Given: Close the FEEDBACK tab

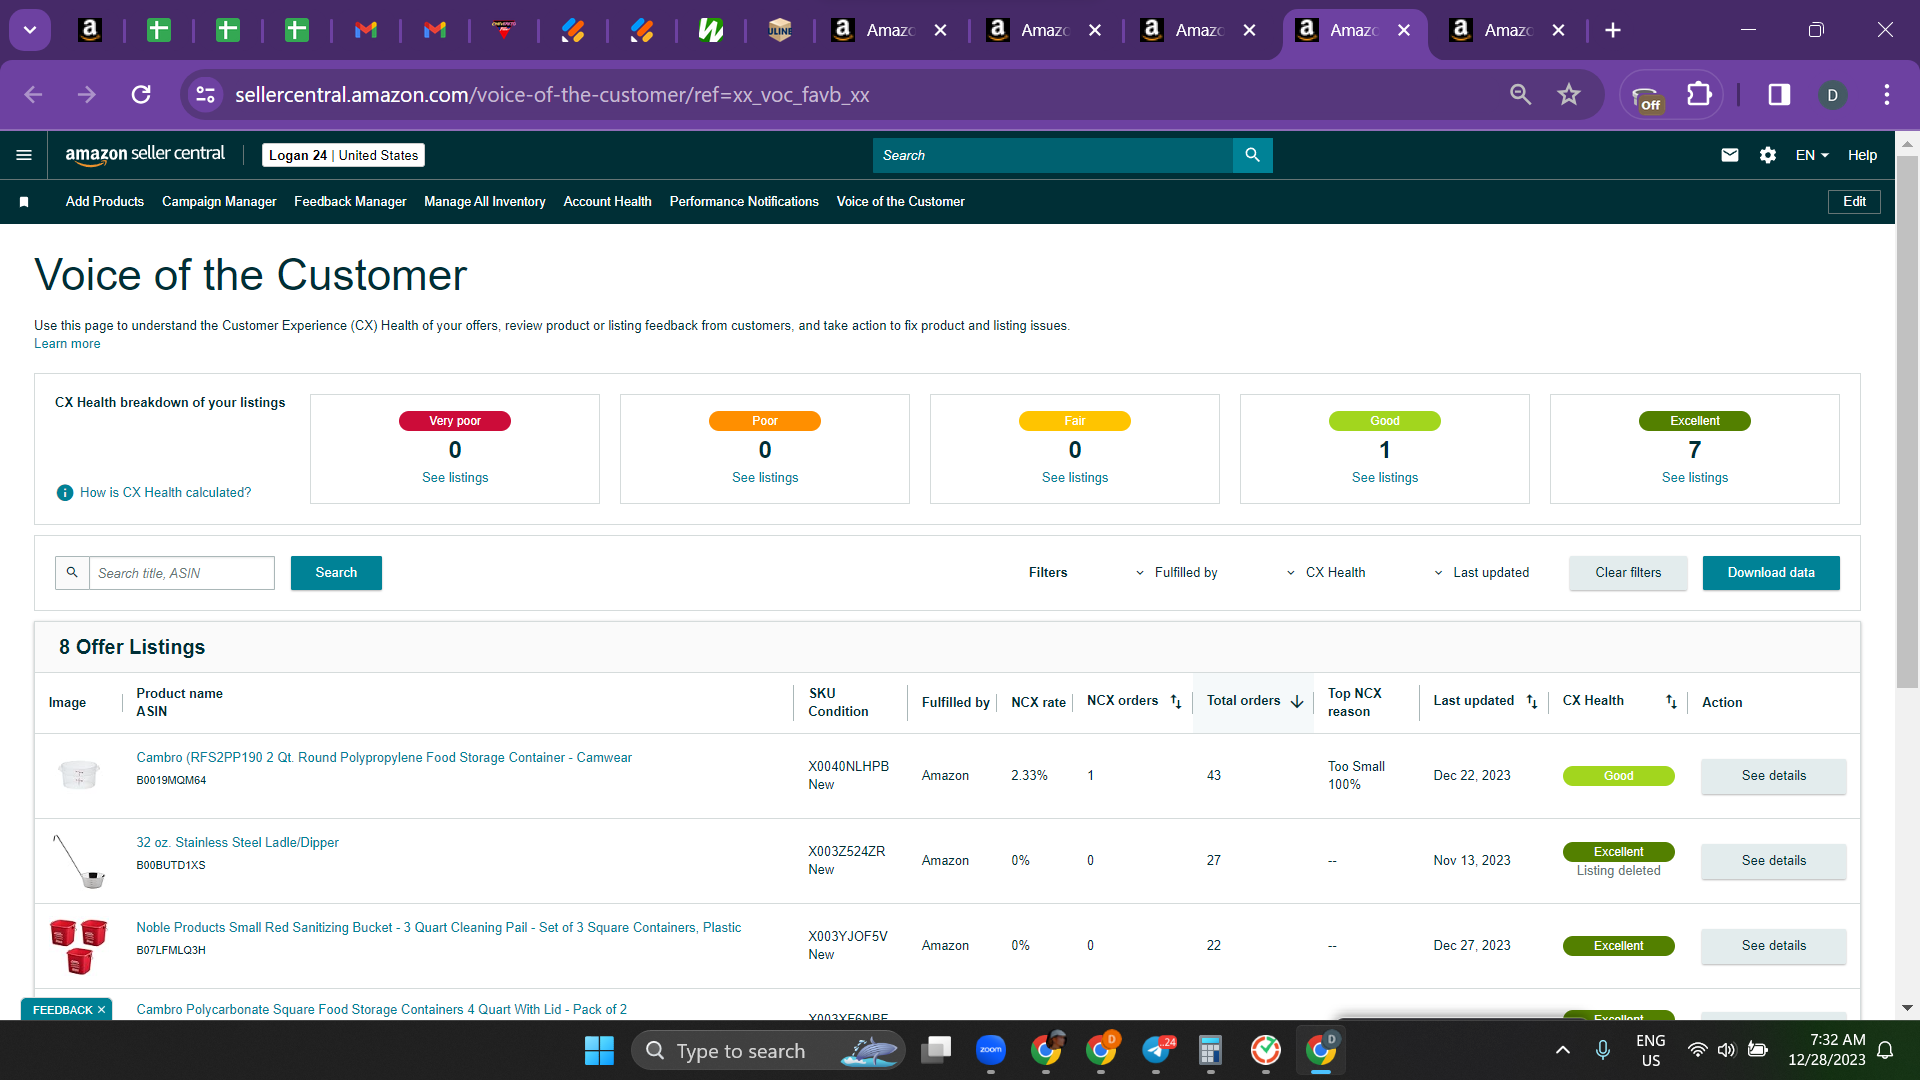Looking at the screenshot, I should (101, 1010).
